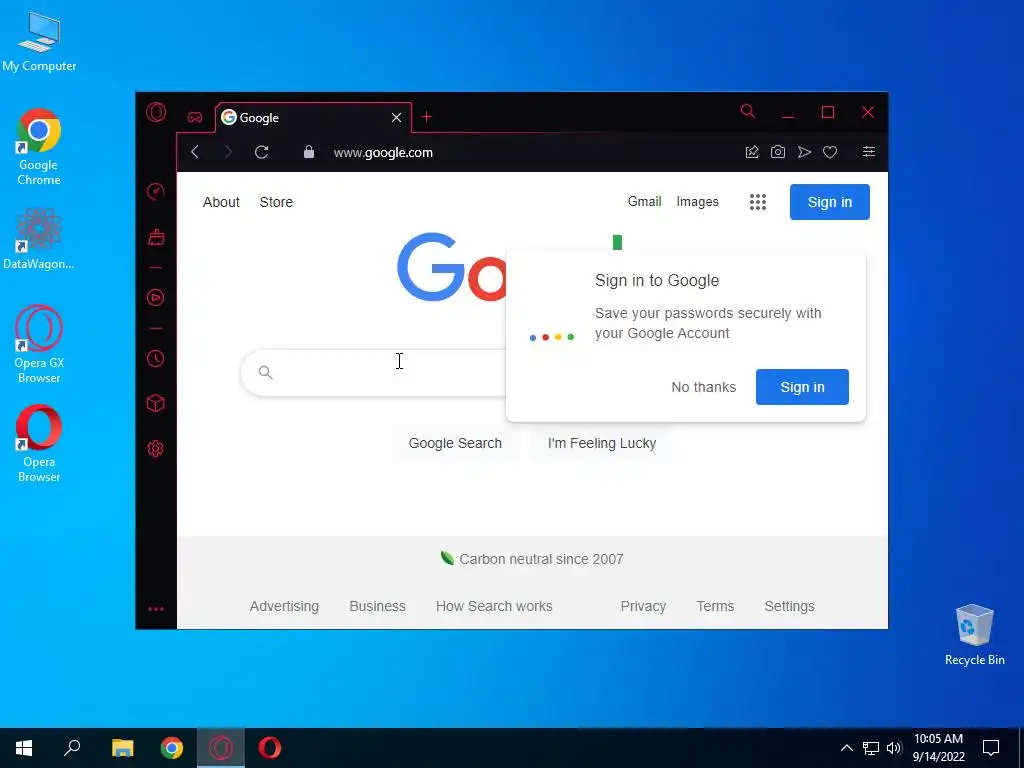Open Business footer link
The width and height of the screenshot is (1024, 768).
(x=377, y=606)
